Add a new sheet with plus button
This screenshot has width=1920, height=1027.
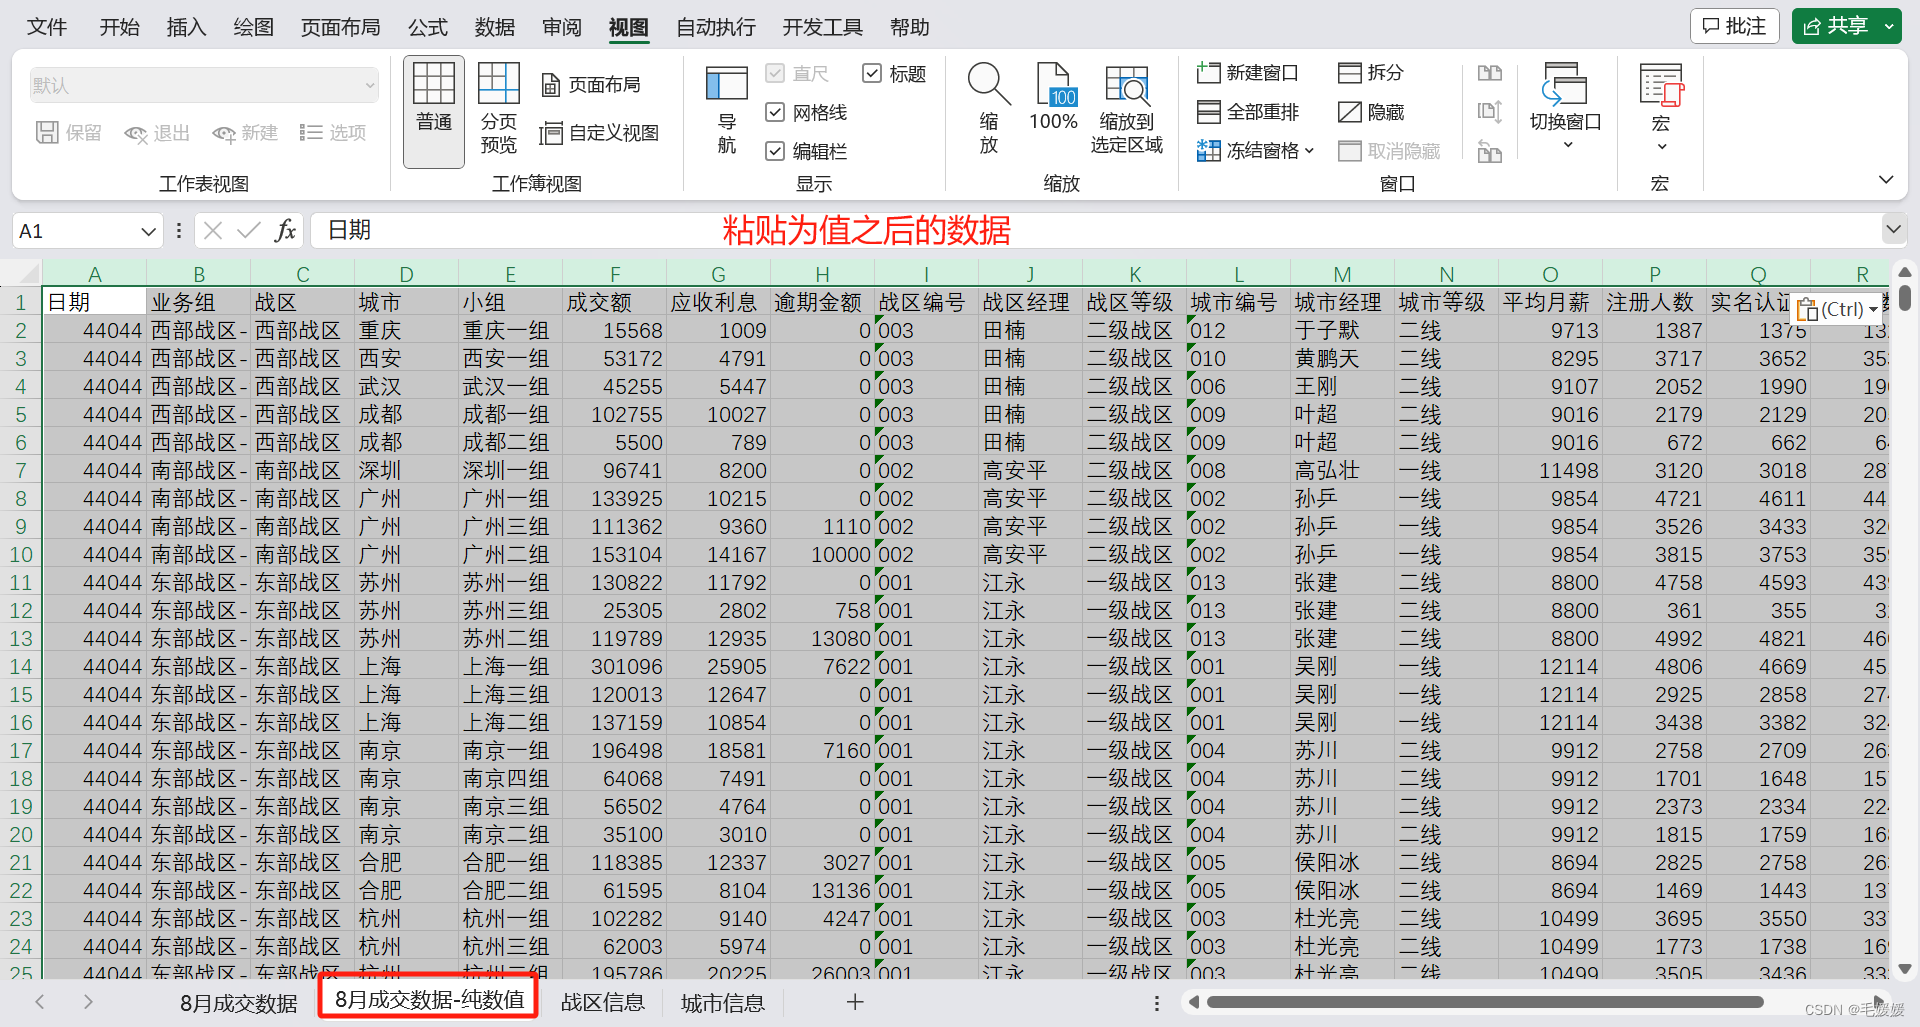pyautogui.click(x=855, y=1002)
